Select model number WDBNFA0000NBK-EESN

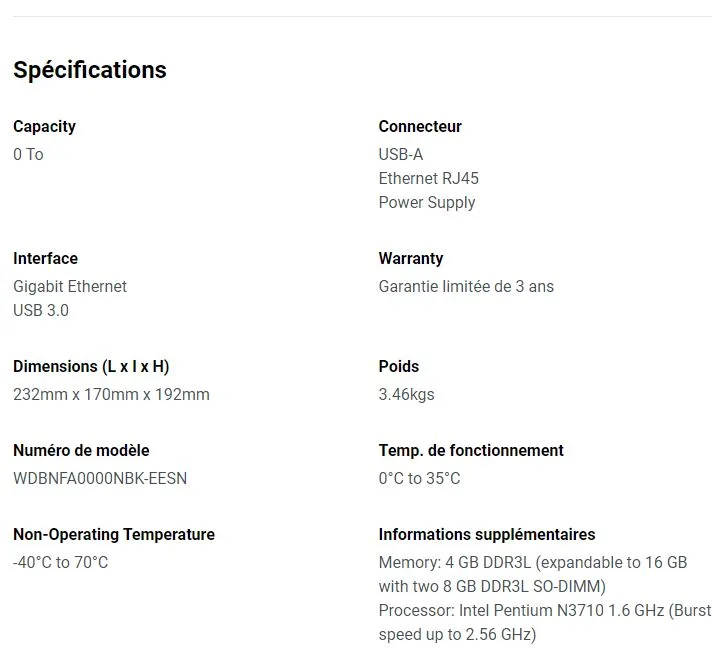[100, 478]
